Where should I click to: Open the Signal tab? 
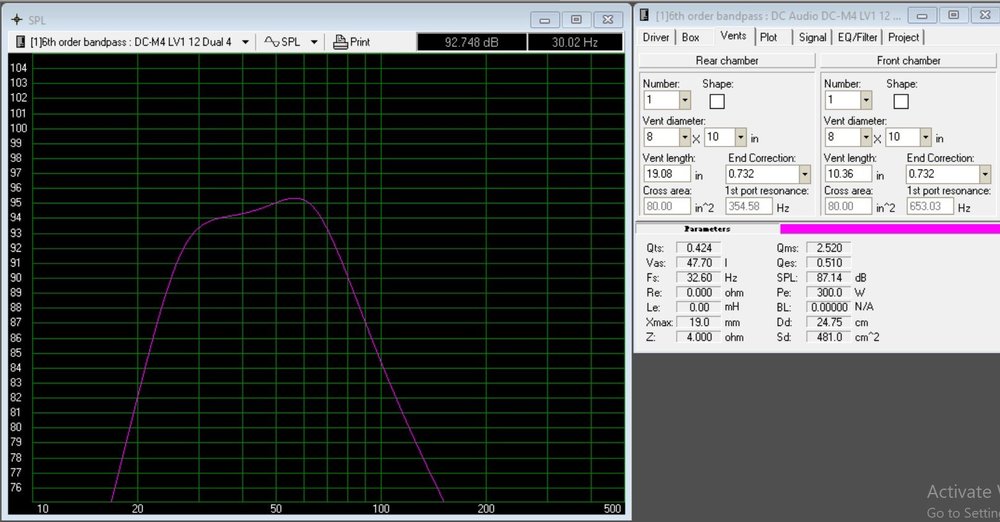pos(812,38)
